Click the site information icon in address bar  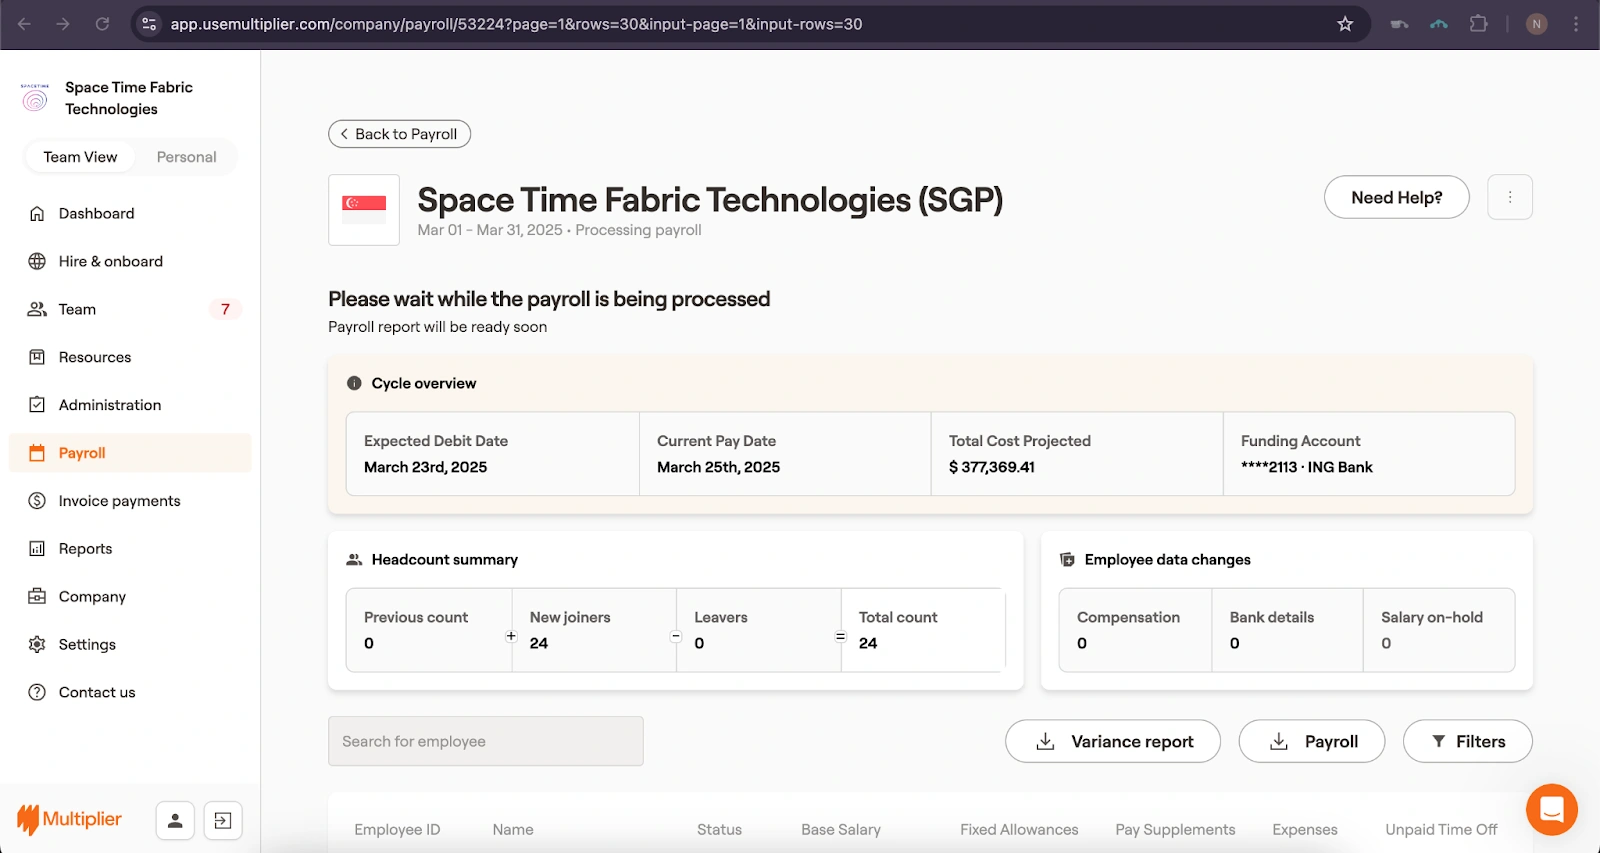click(x=149, y=24)
